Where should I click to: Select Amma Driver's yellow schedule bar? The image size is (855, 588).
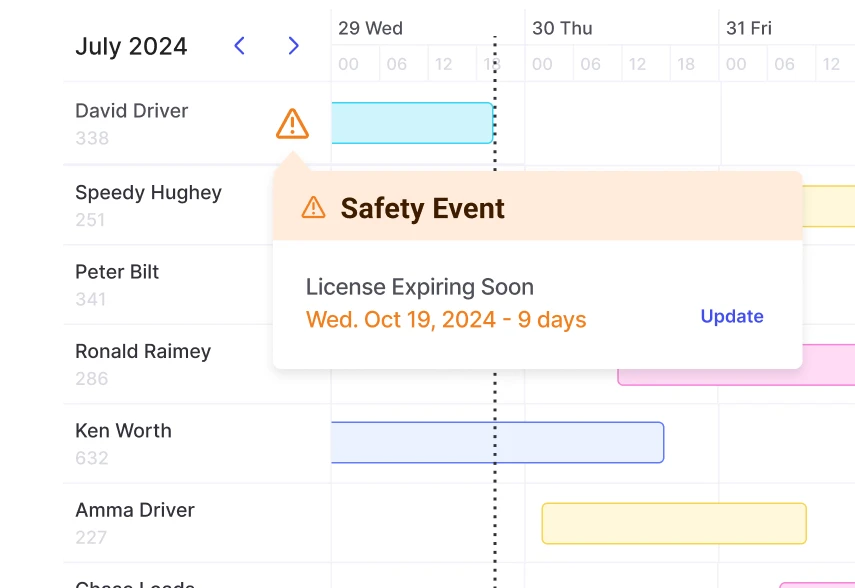tap(674, 524)
